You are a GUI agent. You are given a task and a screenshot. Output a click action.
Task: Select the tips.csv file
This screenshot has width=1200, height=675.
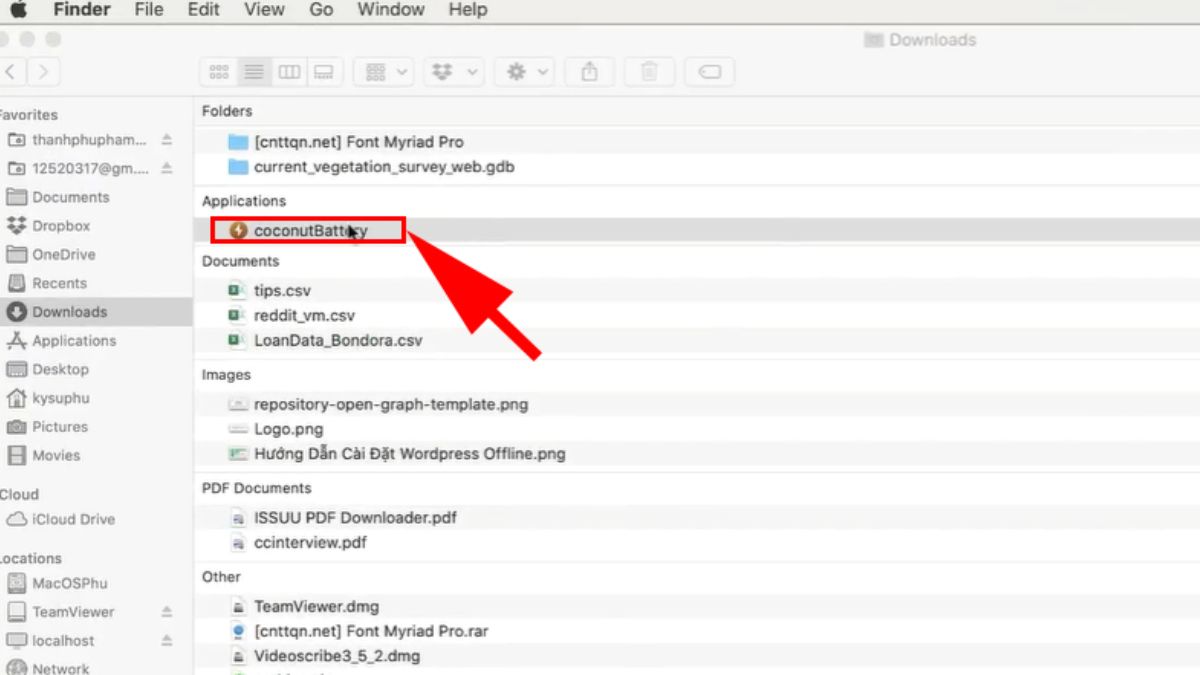click(x=282, y=291)
